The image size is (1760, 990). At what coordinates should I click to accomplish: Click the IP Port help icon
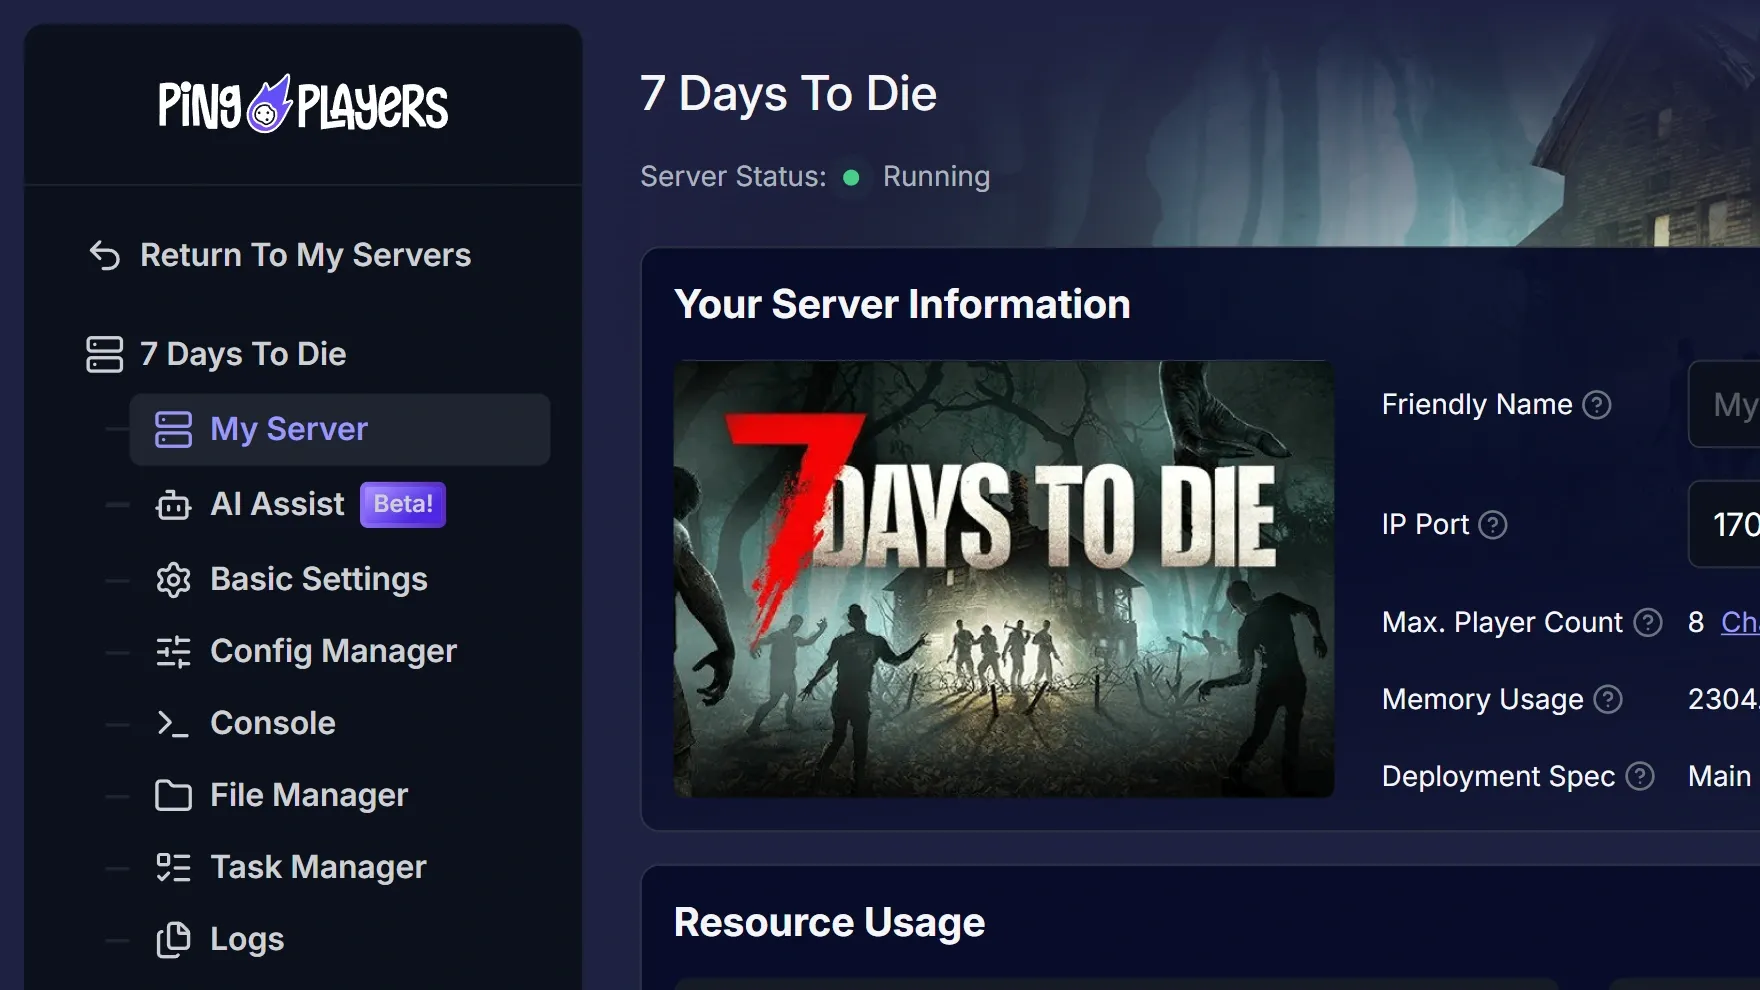pyautogui.click(x=1493, y=525)
